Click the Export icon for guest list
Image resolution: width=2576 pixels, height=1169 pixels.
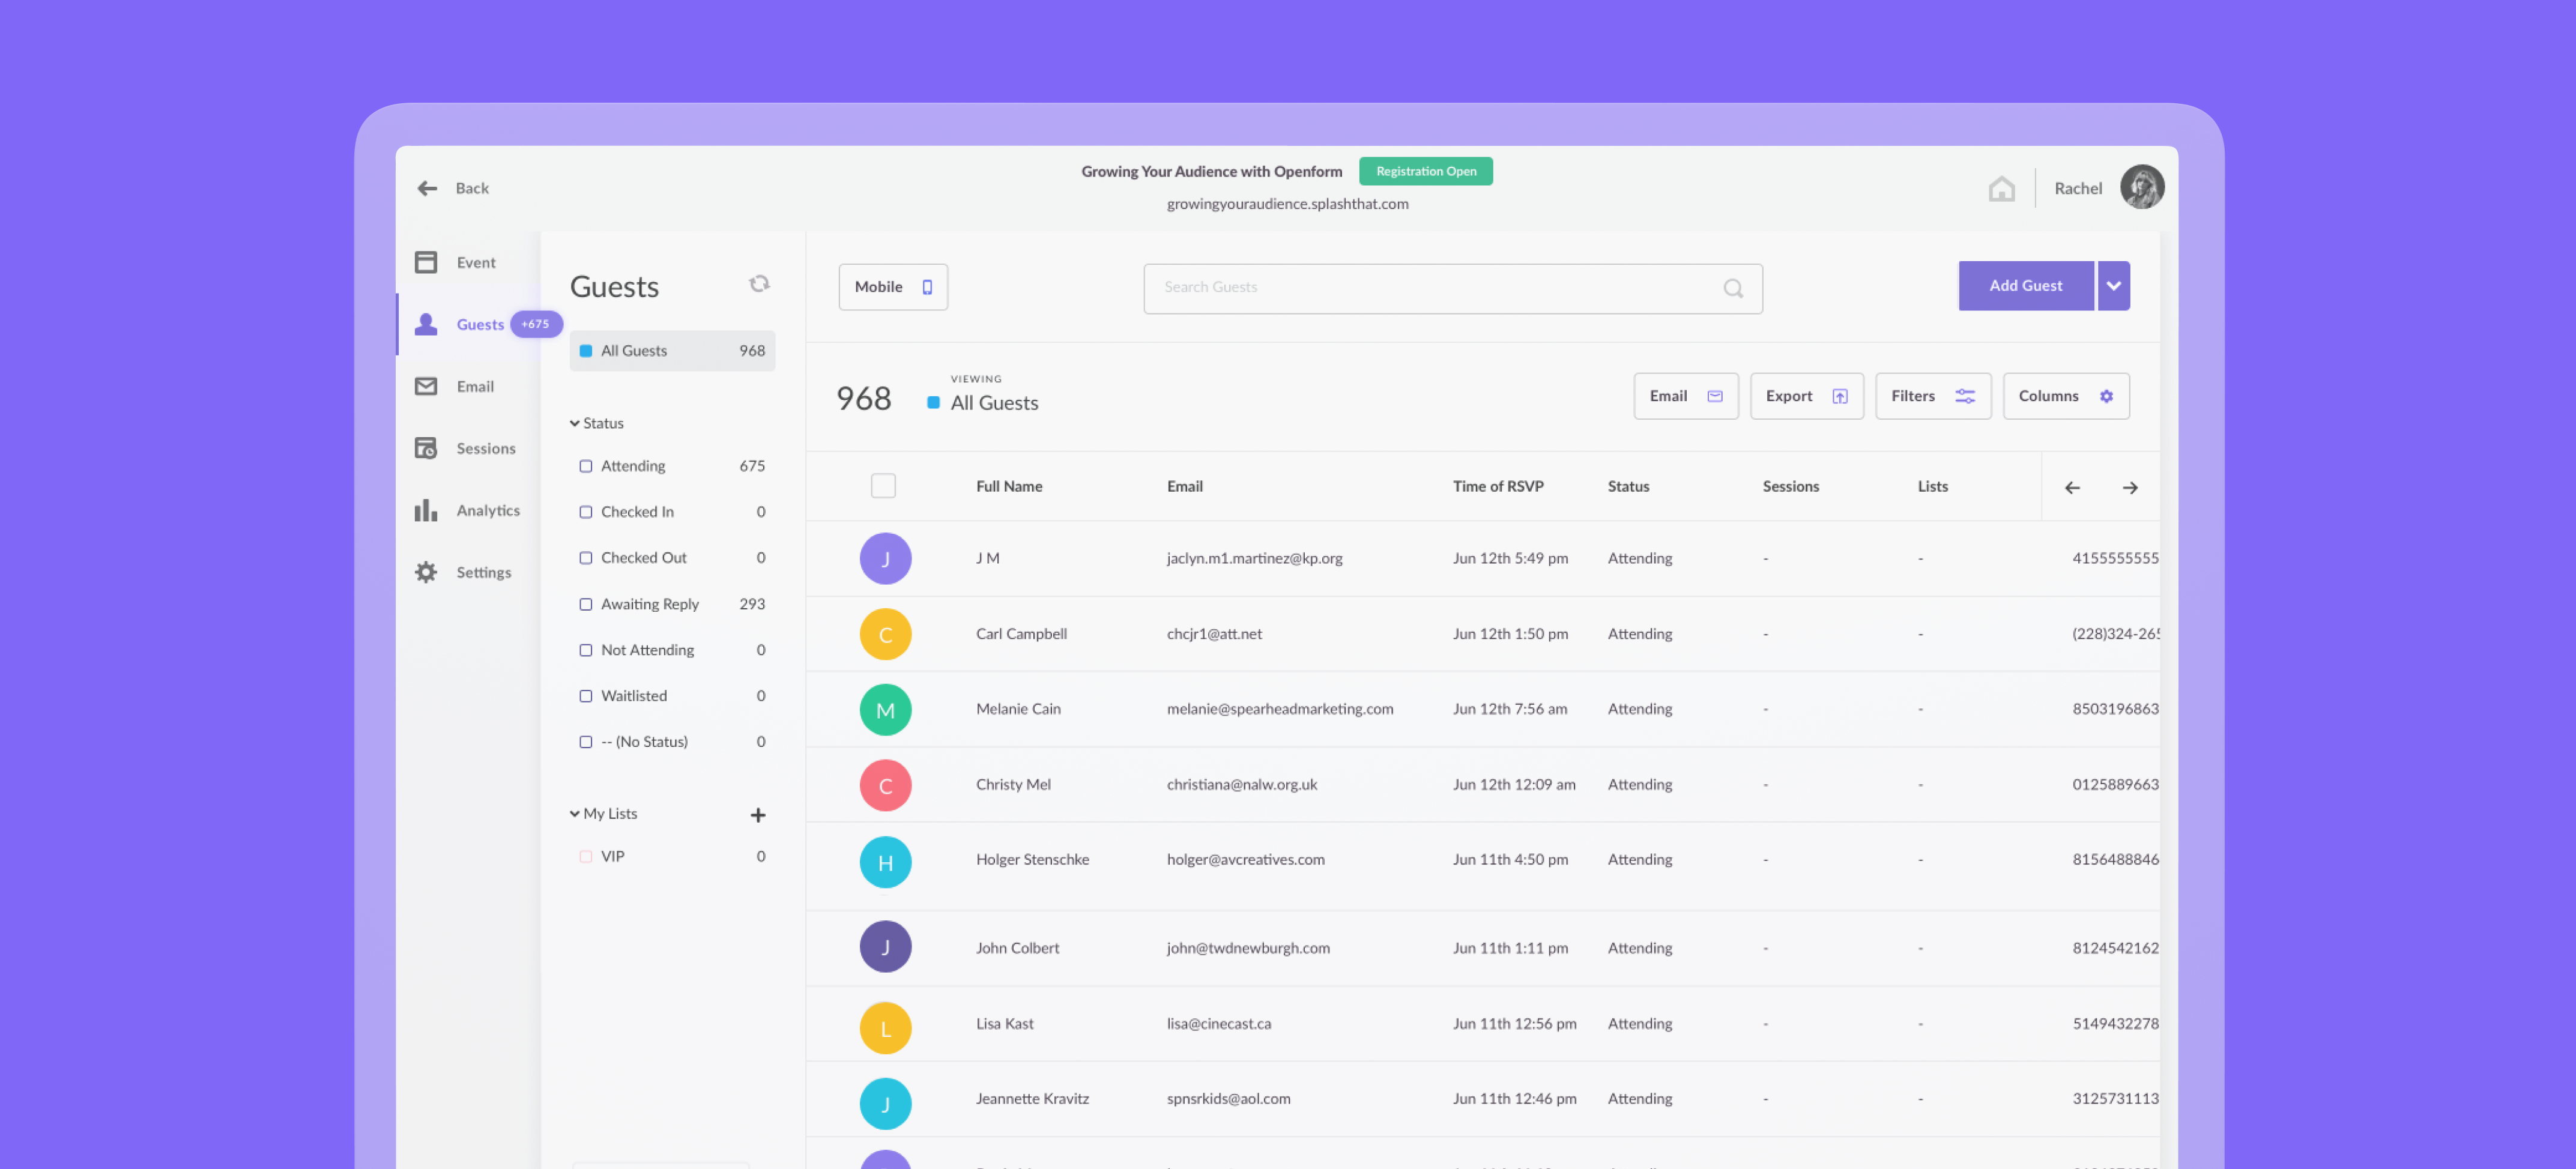(1840, 396)
